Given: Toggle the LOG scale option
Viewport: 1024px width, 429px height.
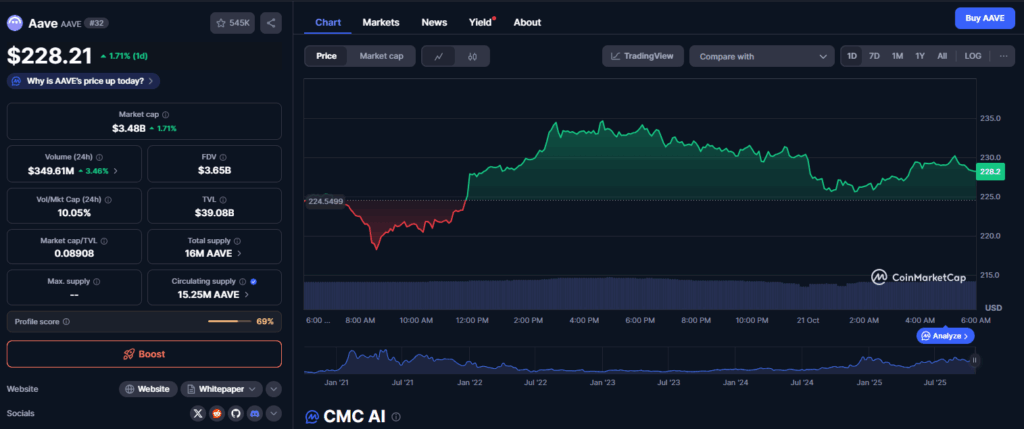Looking at the screenshot, I should click(972, 56).
